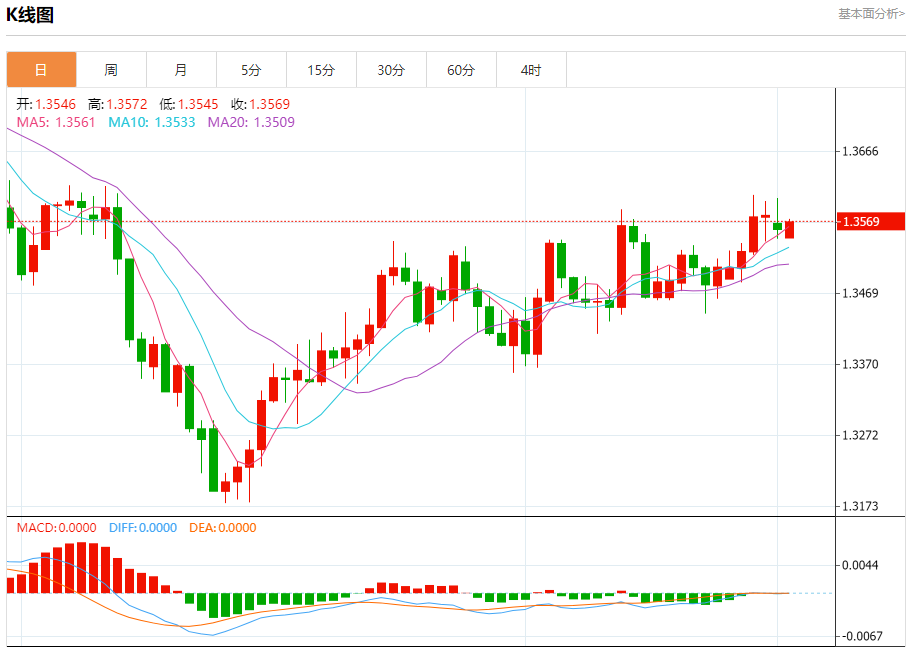Click the -0.0067 MACD axis label
913x647 pixels.
point(860,636)
